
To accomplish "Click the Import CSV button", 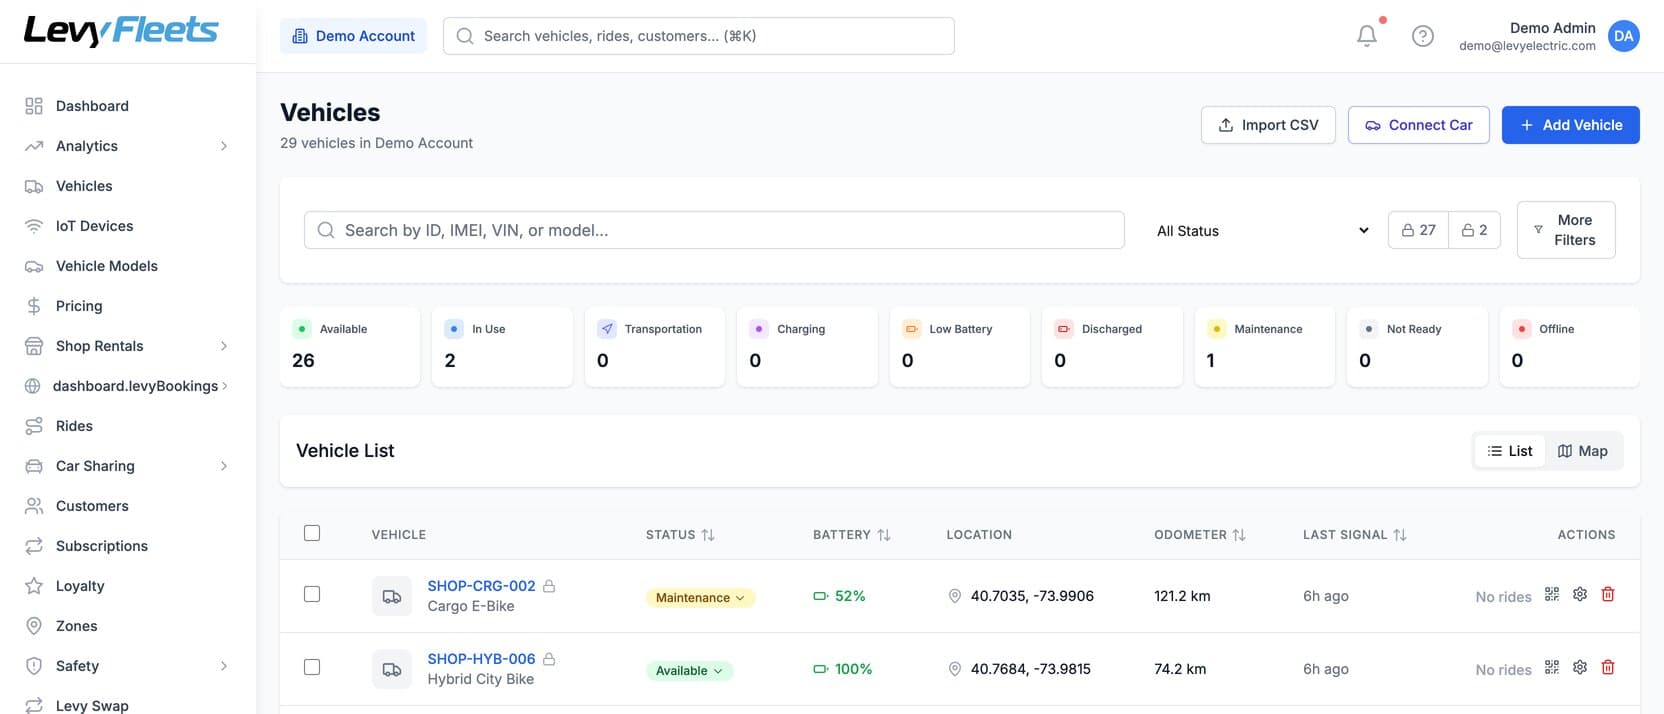I will pyautogui.click(x=1268, y=125).
